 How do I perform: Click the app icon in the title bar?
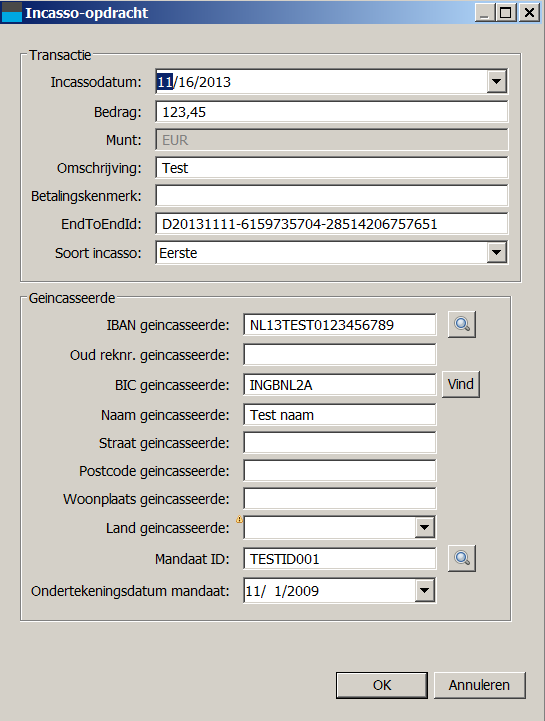click(x=11, y=12)
